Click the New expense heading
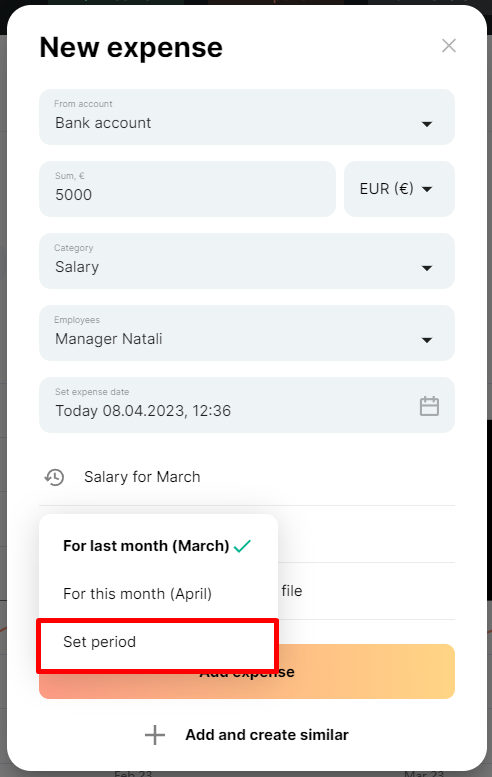Screen dimensions: 492x777 click(x=131, y=48)
